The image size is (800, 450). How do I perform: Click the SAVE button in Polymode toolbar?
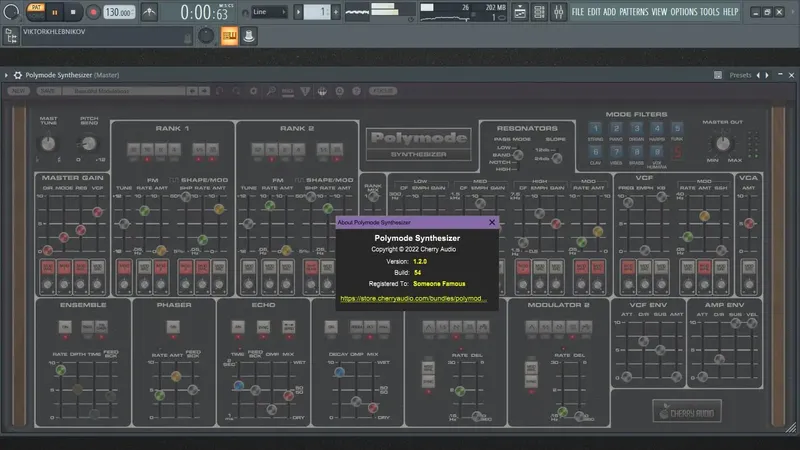pos(47,91)
